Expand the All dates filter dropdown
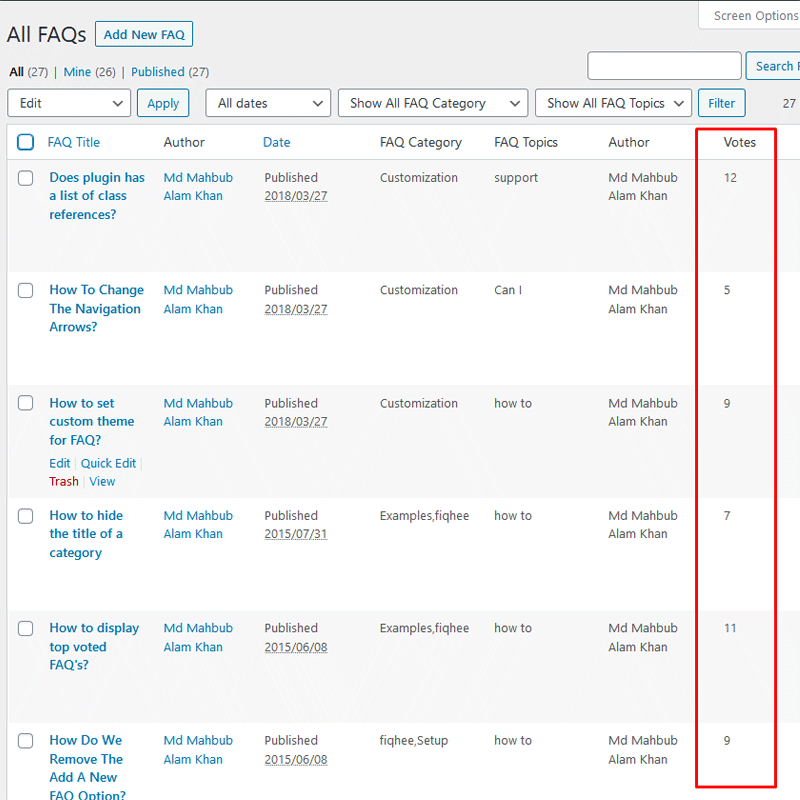Viewport: 800px width, 800px height. click(268, 103)
